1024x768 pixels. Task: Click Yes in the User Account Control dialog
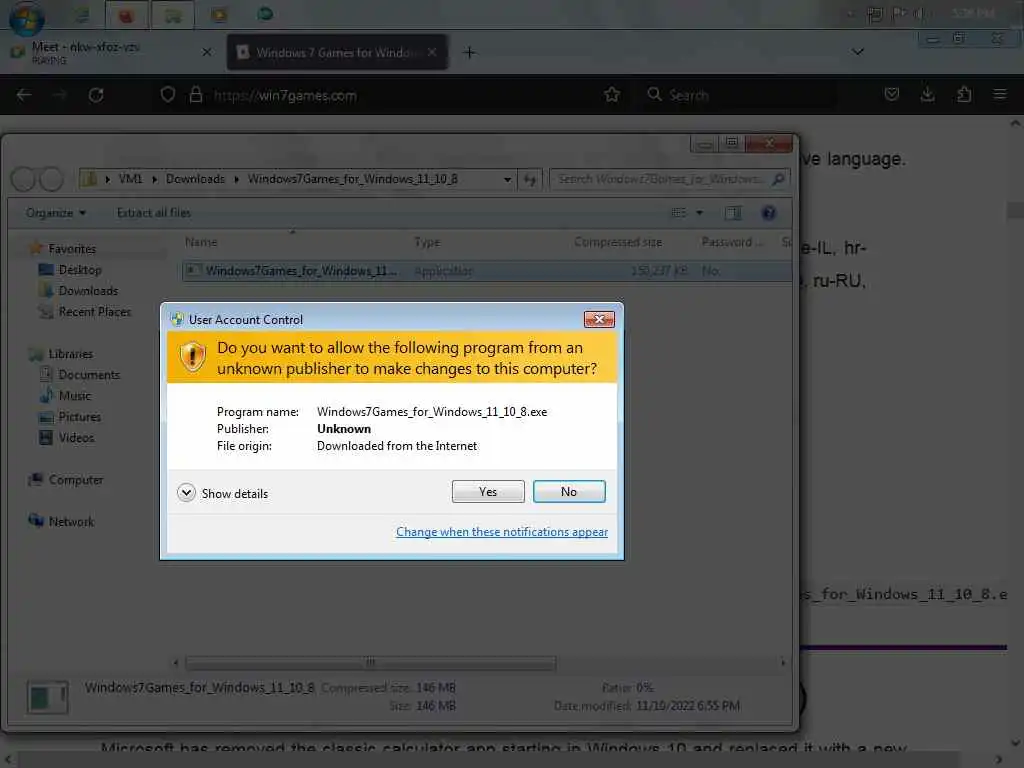[x=488, y=492]
